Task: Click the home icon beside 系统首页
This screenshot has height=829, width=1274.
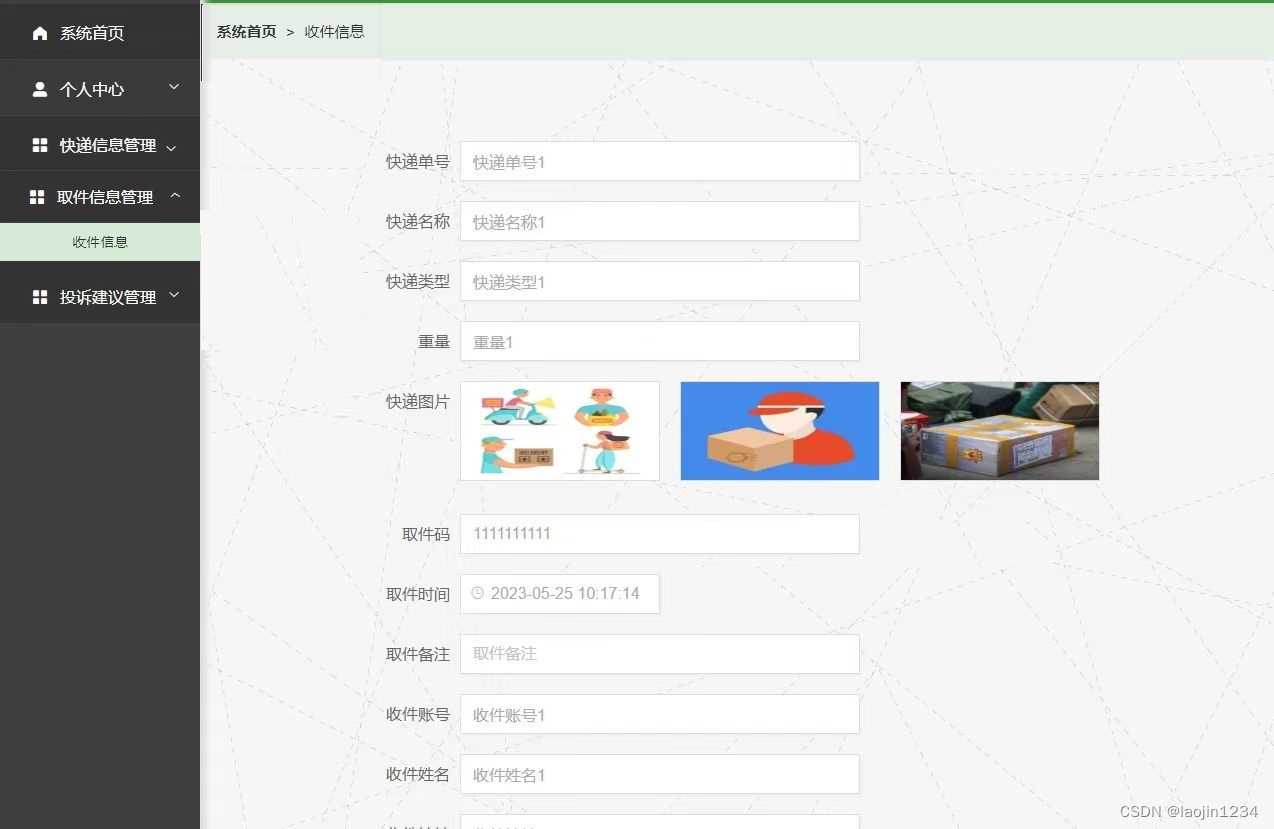Action: (x=40, y=33)
